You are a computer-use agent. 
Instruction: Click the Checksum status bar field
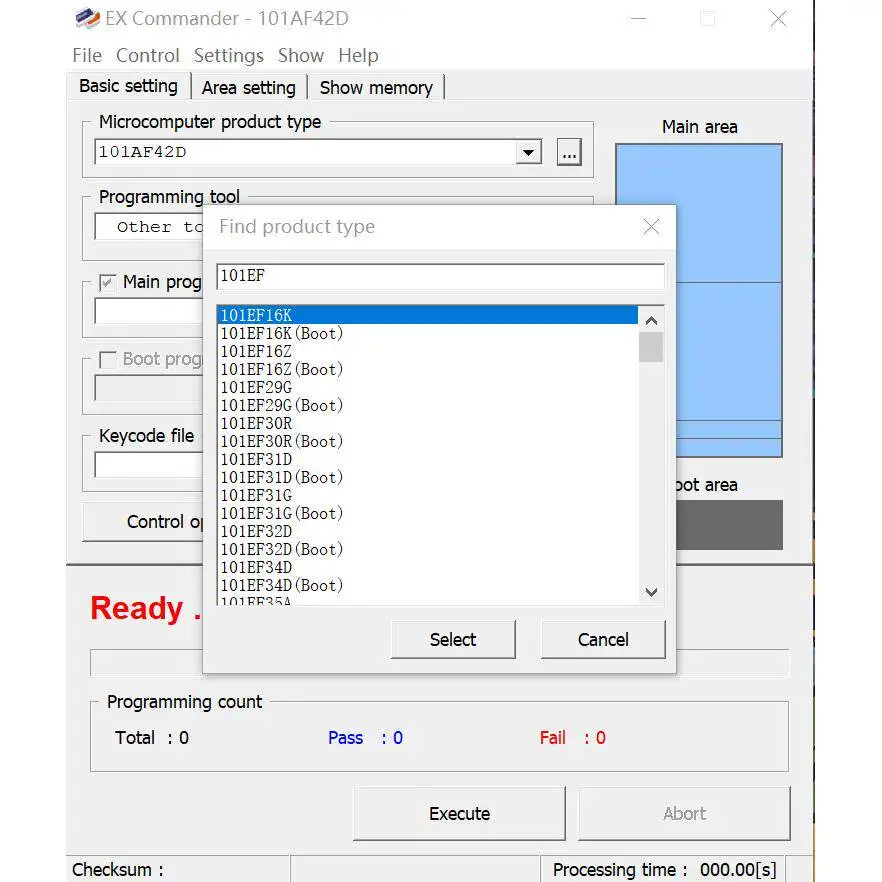(x=179, y=870)
